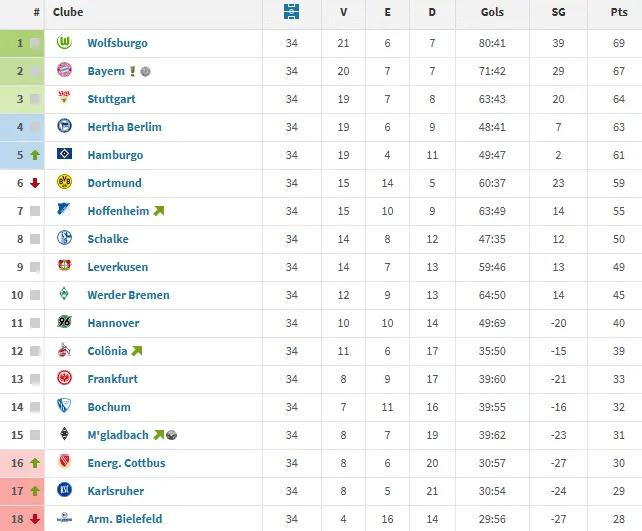Click the promoted arrow beside Hoffenheim
The image size is (642, 531).
coord(159,211)
